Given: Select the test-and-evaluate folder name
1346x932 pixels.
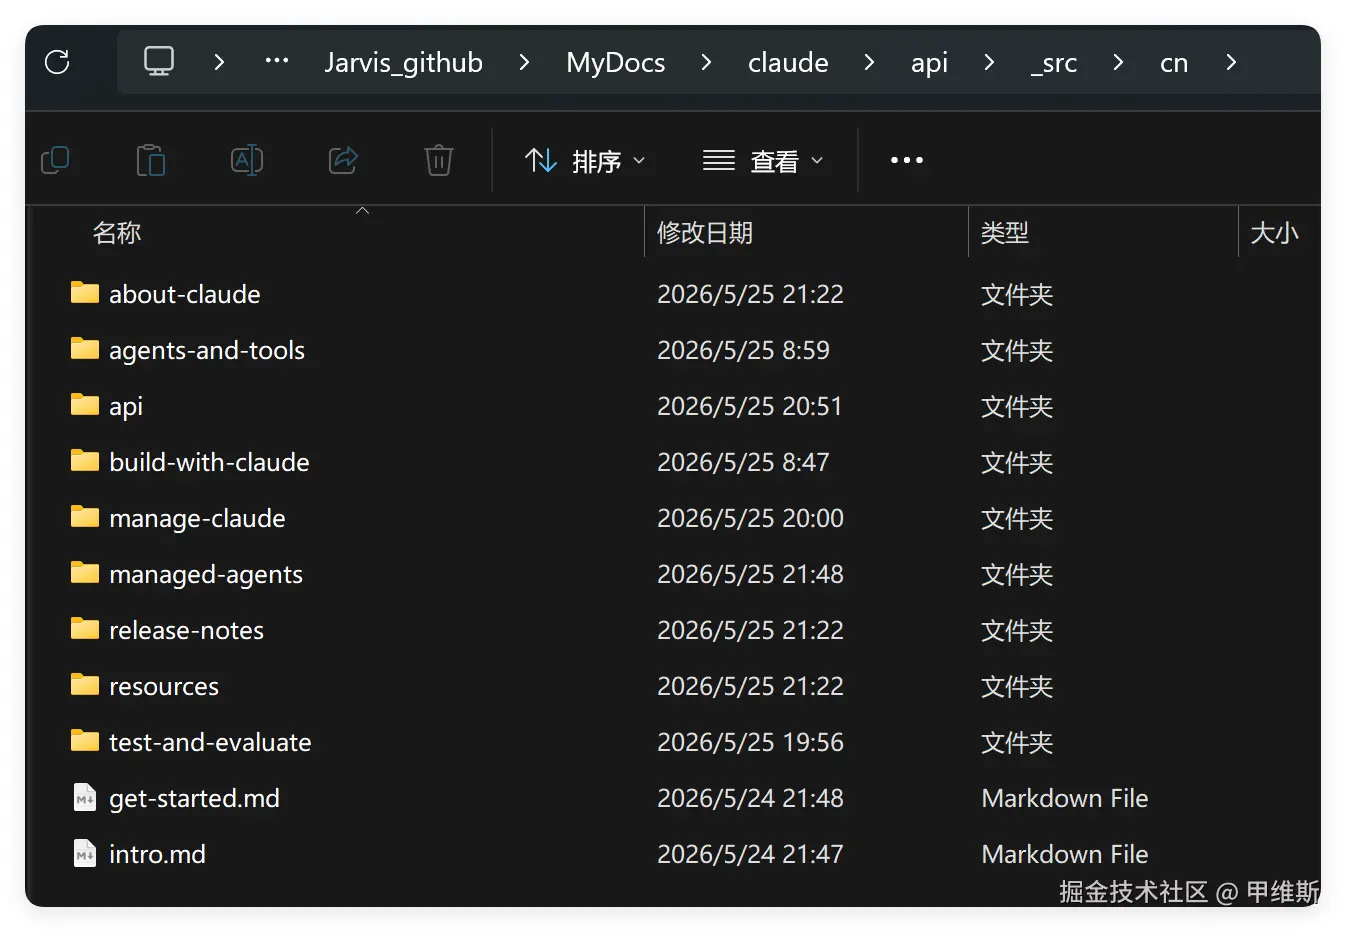Looking at the screenshot, I should (x=210, y=742).
